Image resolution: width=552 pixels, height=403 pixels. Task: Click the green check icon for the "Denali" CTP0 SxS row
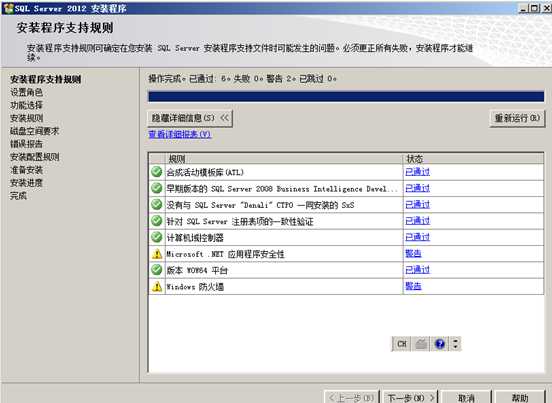(157, 204)
